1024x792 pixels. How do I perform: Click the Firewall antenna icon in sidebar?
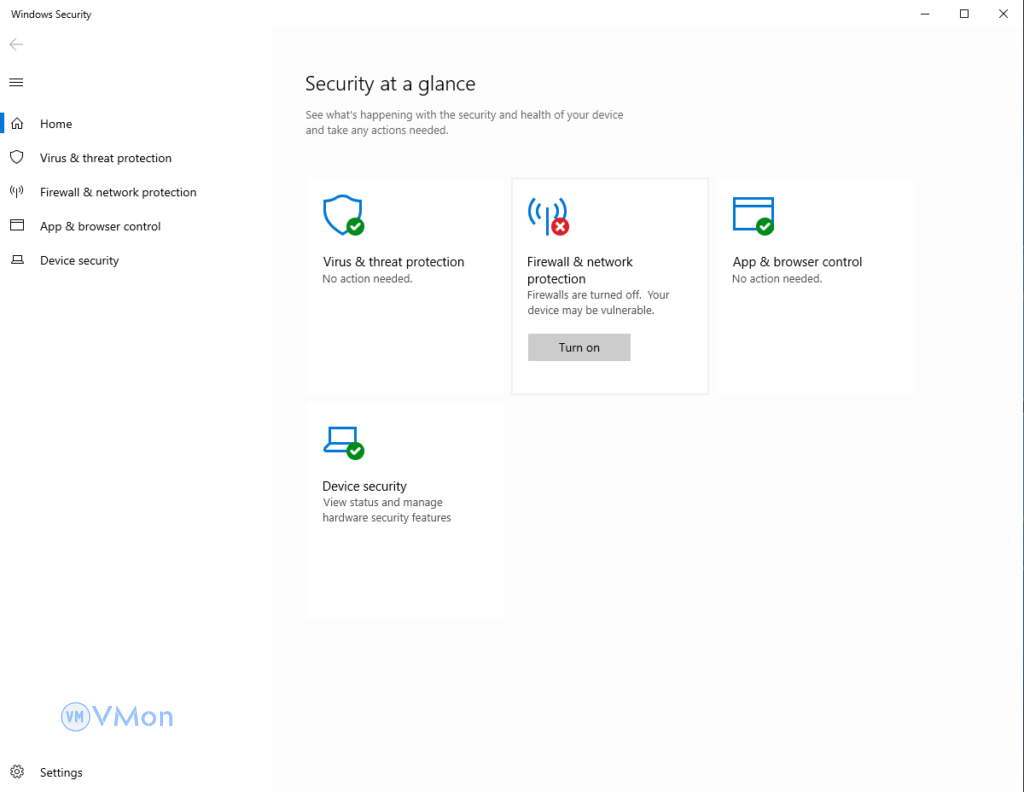pyautogui.click(x=16, y=192)
